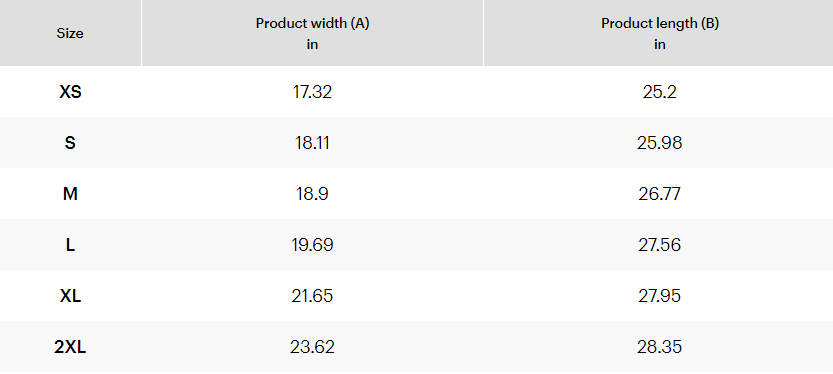The image size is (833, 374).
Task: Click the M size label
Action: (70, 194)
